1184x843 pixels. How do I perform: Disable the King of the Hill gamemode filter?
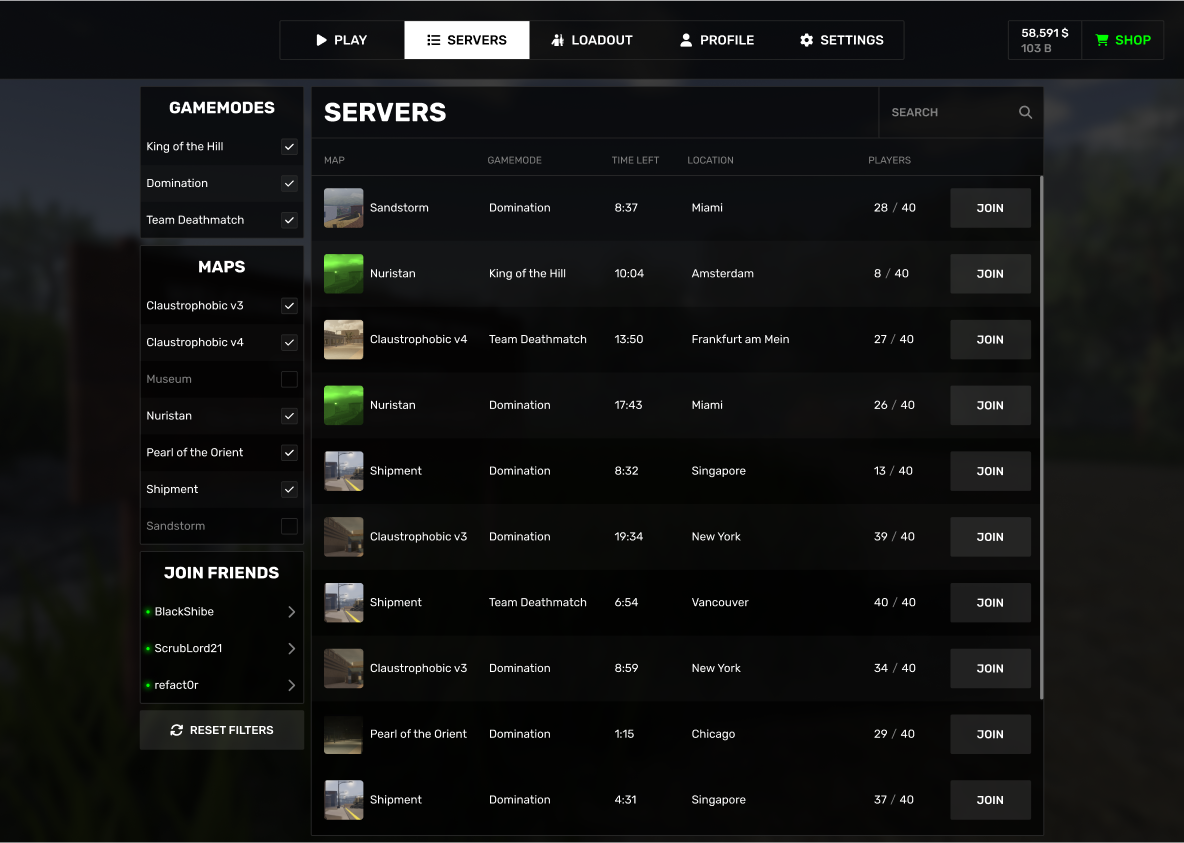click(x=288, y=146)
